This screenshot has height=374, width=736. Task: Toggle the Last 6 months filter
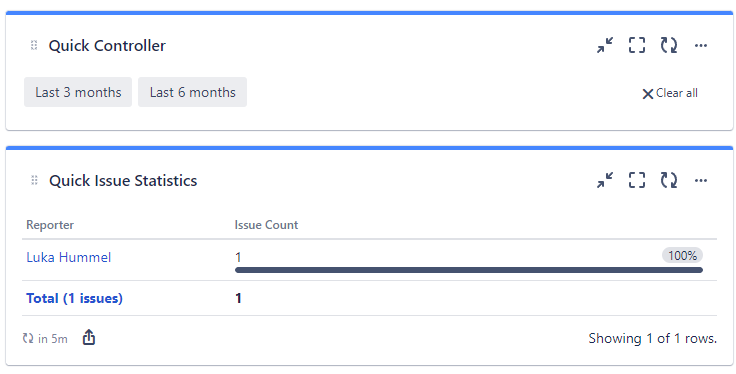coord(192,92)
